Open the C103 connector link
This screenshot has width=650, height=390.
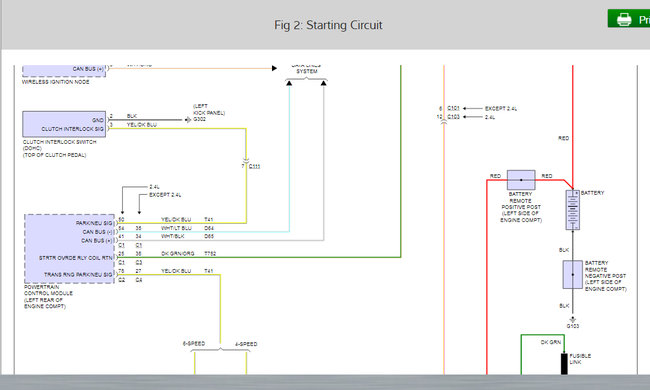coord(453,117)
